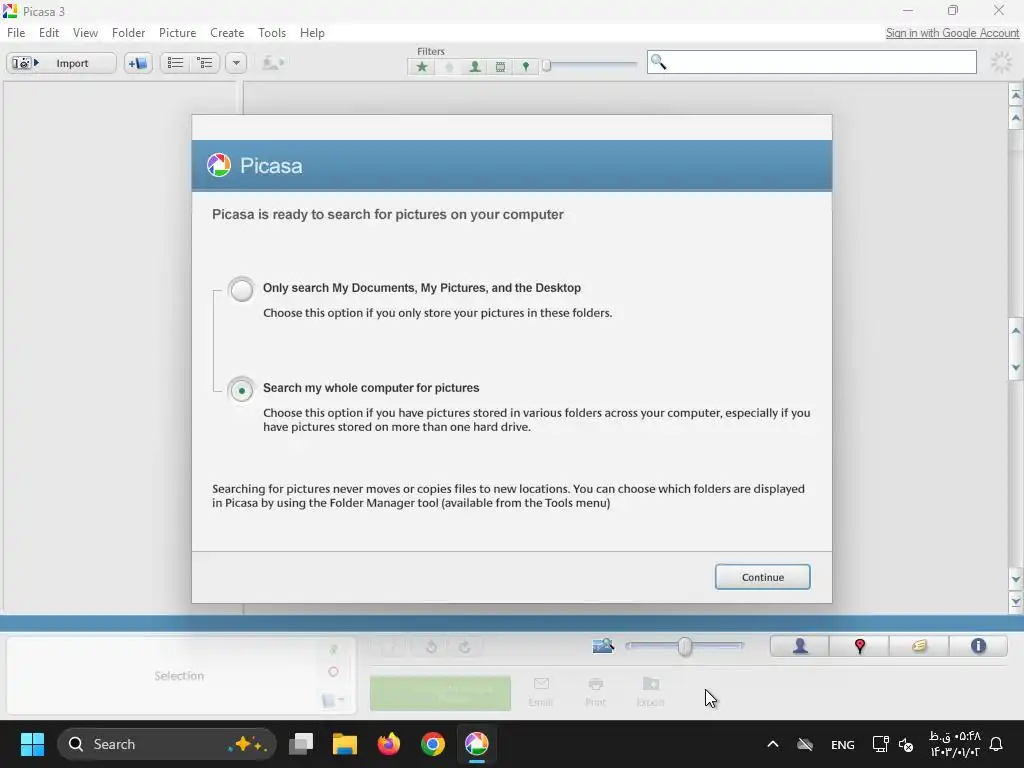Click the green upload button in tray
The height and width of the screenshot is (768, 1024).
[440, 693]
